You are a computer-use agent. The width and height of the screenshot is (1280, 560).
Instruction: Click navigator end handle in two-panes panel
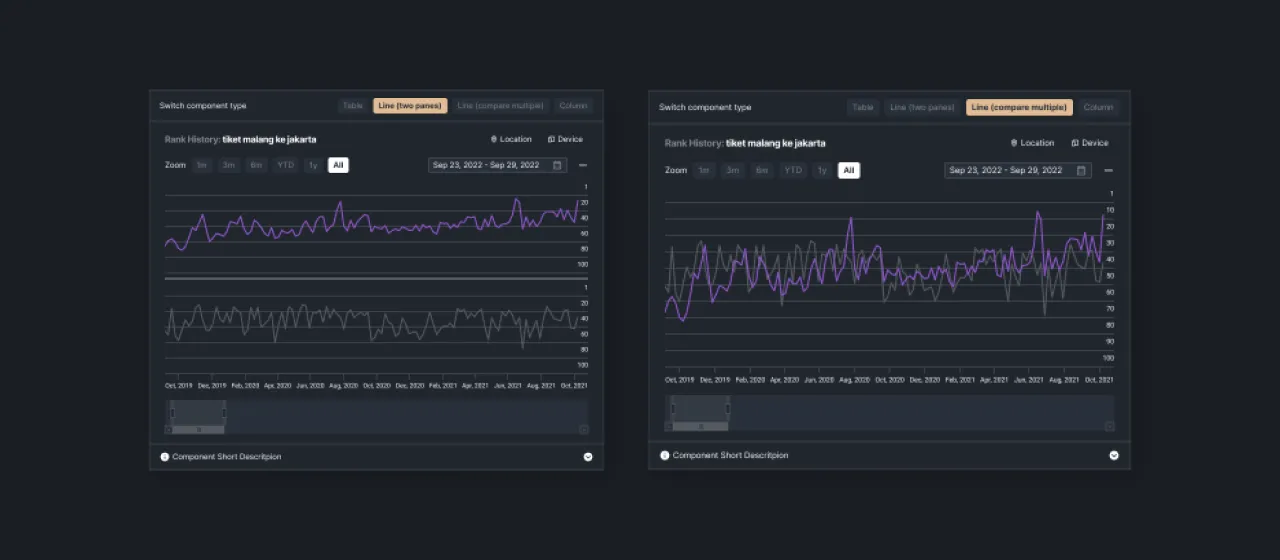[x=224, y=412]
